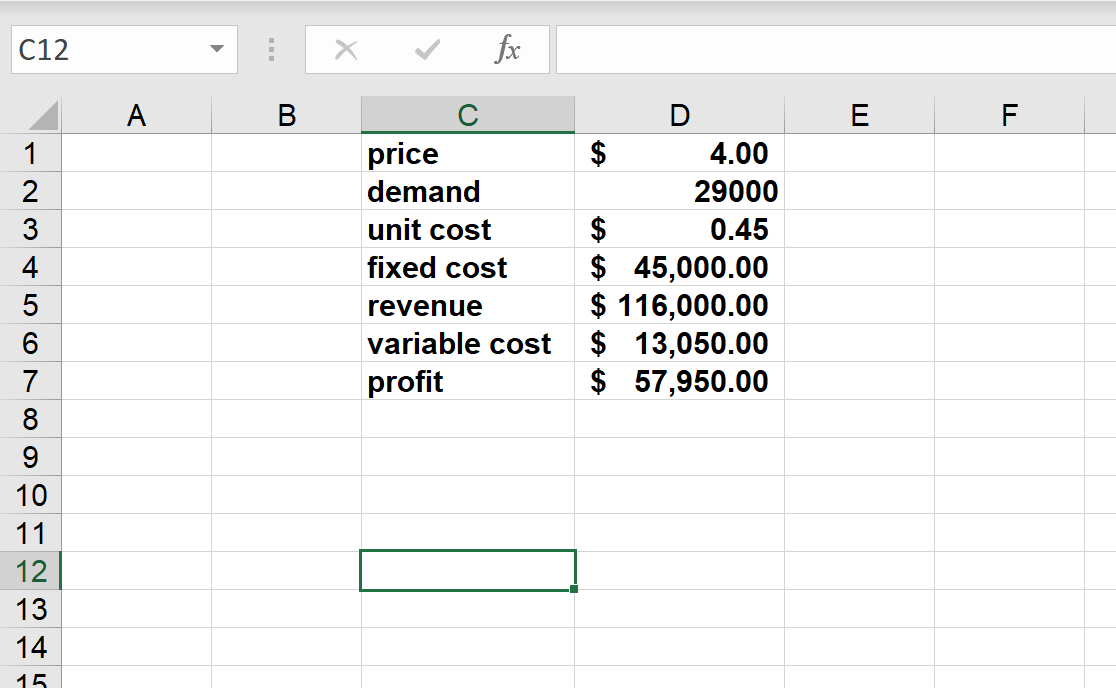Viewport: 1116px width, 688px height.
Task: Select column header A
Action: tap(136, 113)
